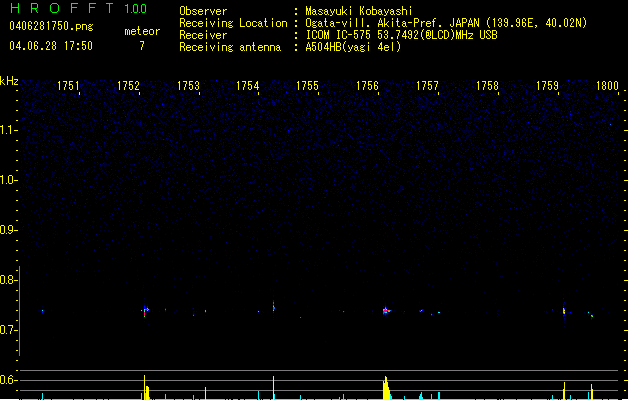Click the Receiving Location value text
The image size is (629, 400).
coord(446,23)
